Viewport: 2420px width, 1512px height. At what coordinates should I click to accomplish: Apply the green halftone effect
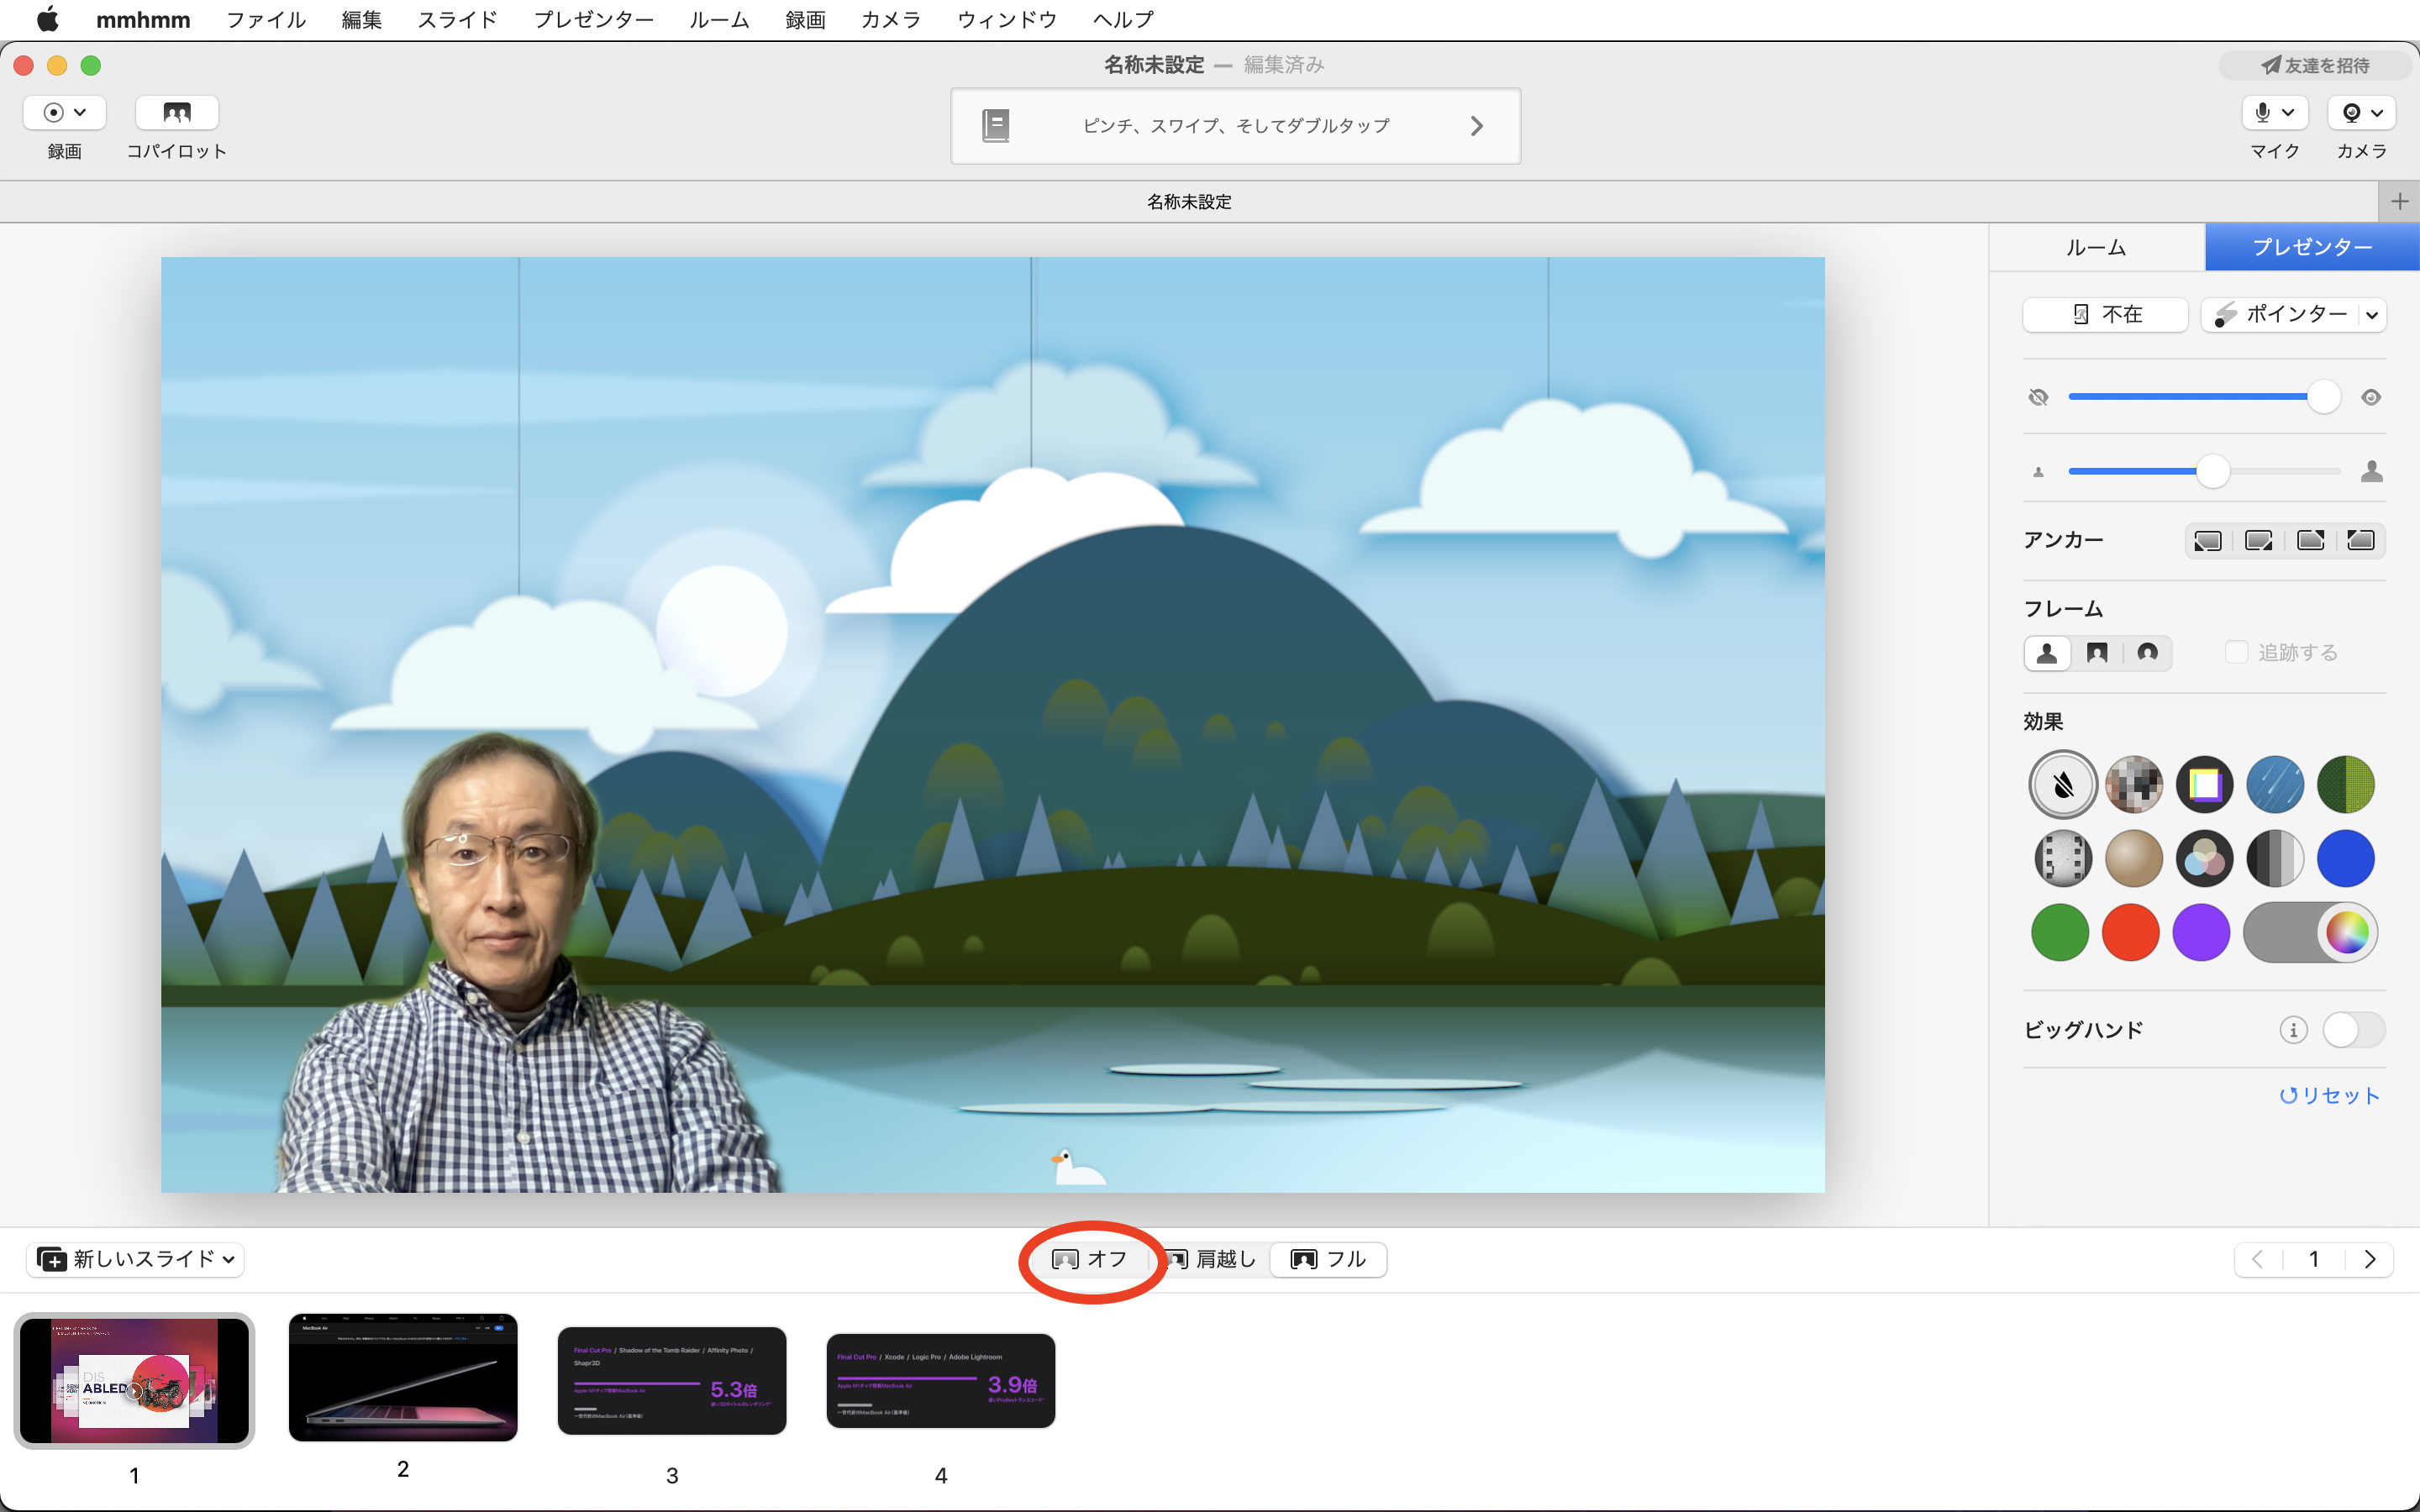pos(2346,785)
